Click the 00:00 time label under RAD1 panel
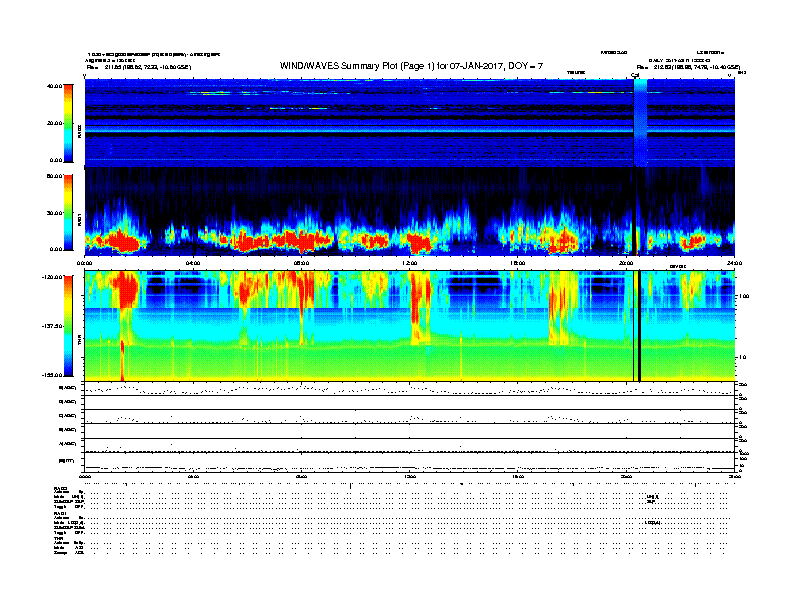This screenshot has width=792, height=612. [85, 263]
